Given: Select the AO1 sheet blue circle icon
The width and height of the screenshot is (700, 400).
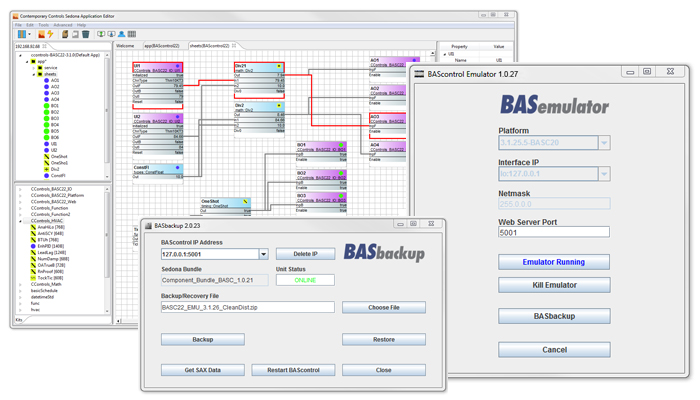Looking at the screenshot, I should coord(46,80).
